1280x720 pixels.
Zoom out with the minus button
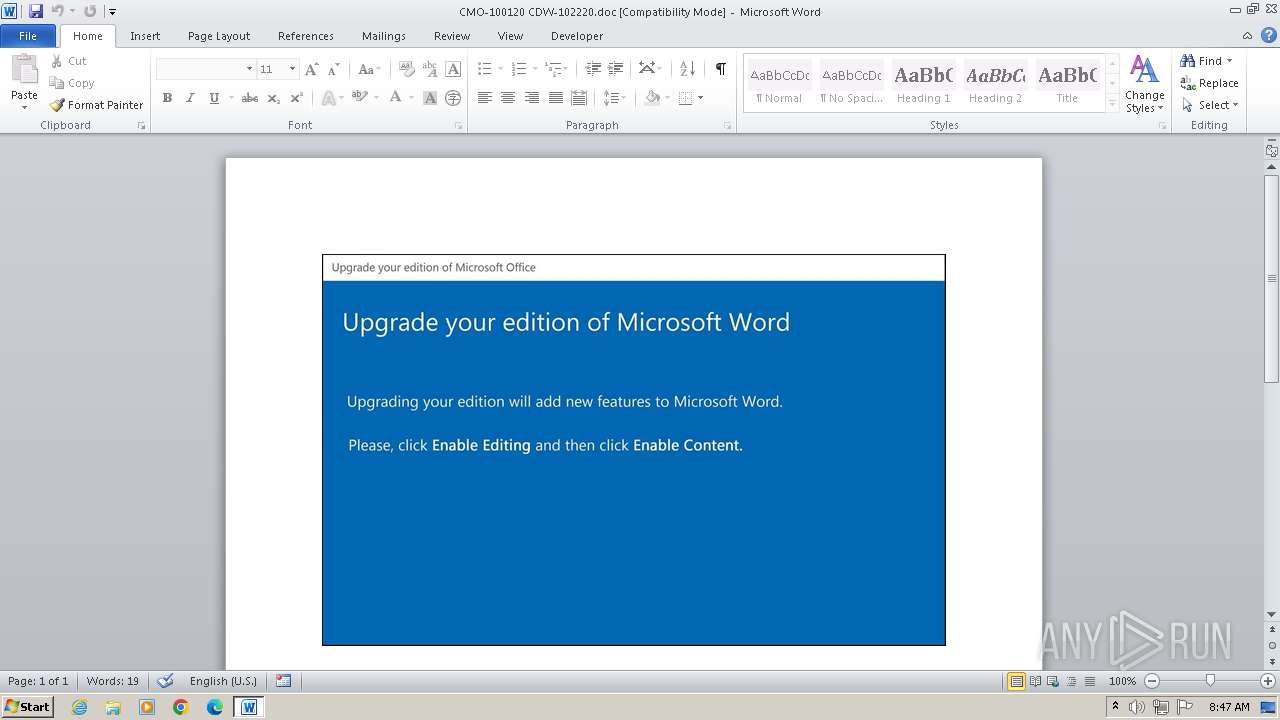click(1152, 681)
